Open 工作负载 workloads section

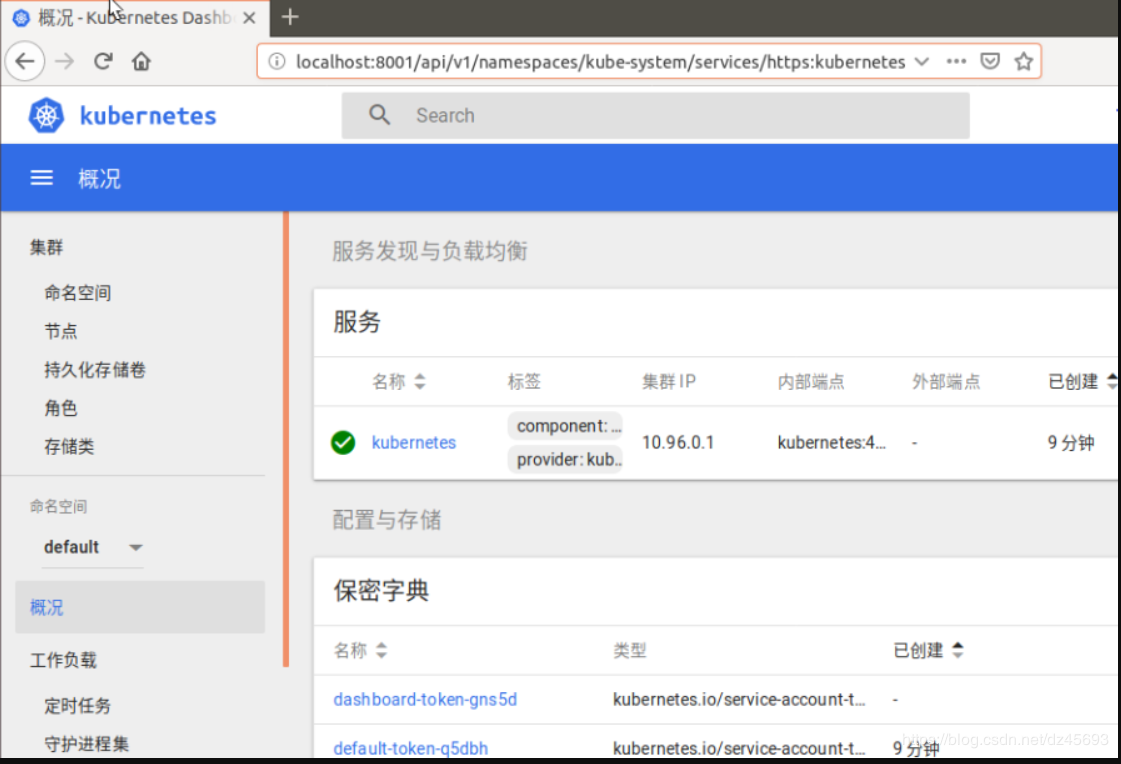(x=64, y=660)
